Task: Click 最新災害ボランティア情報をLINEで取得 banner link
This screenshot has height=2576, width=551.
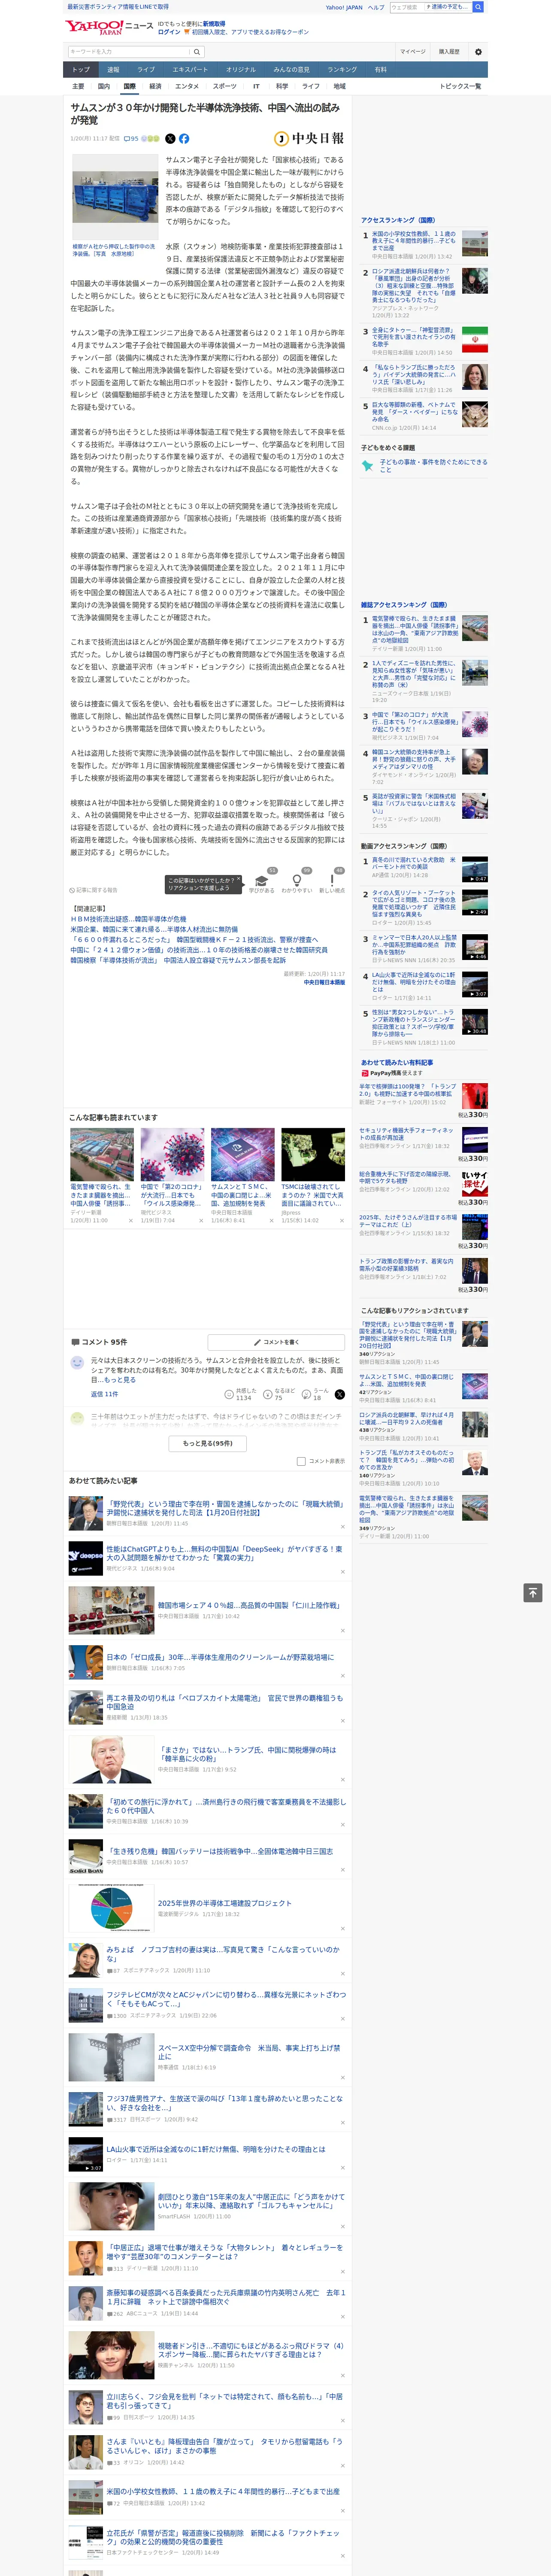Action: point(118,7)
